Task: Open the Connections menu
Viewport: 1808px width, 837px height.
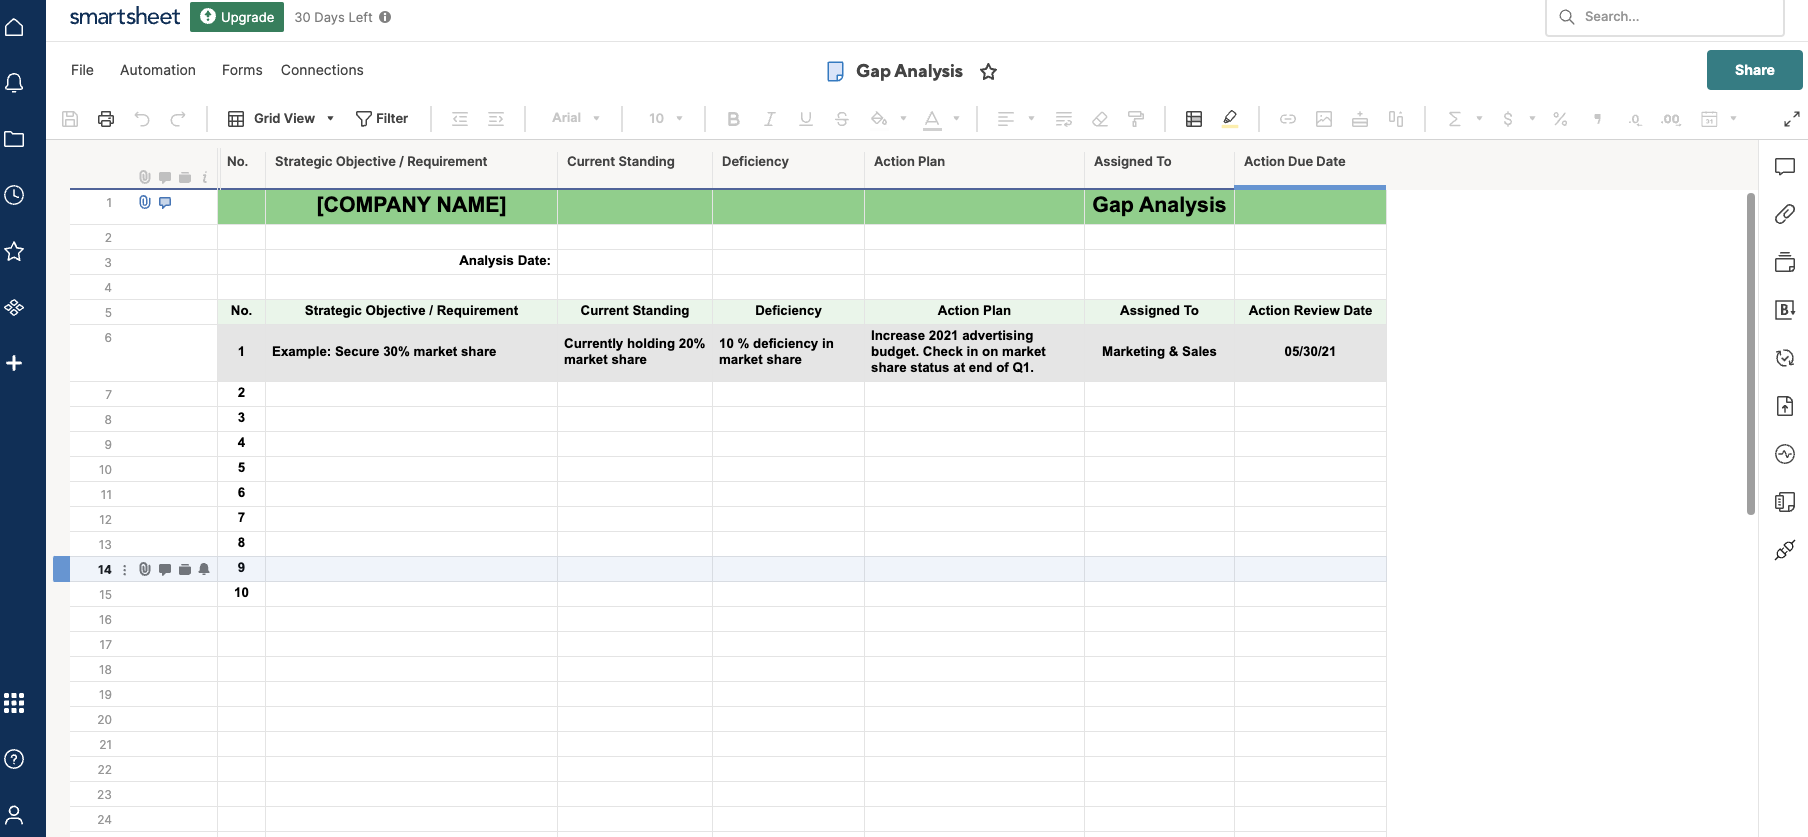Action: [x=322, y=70]
